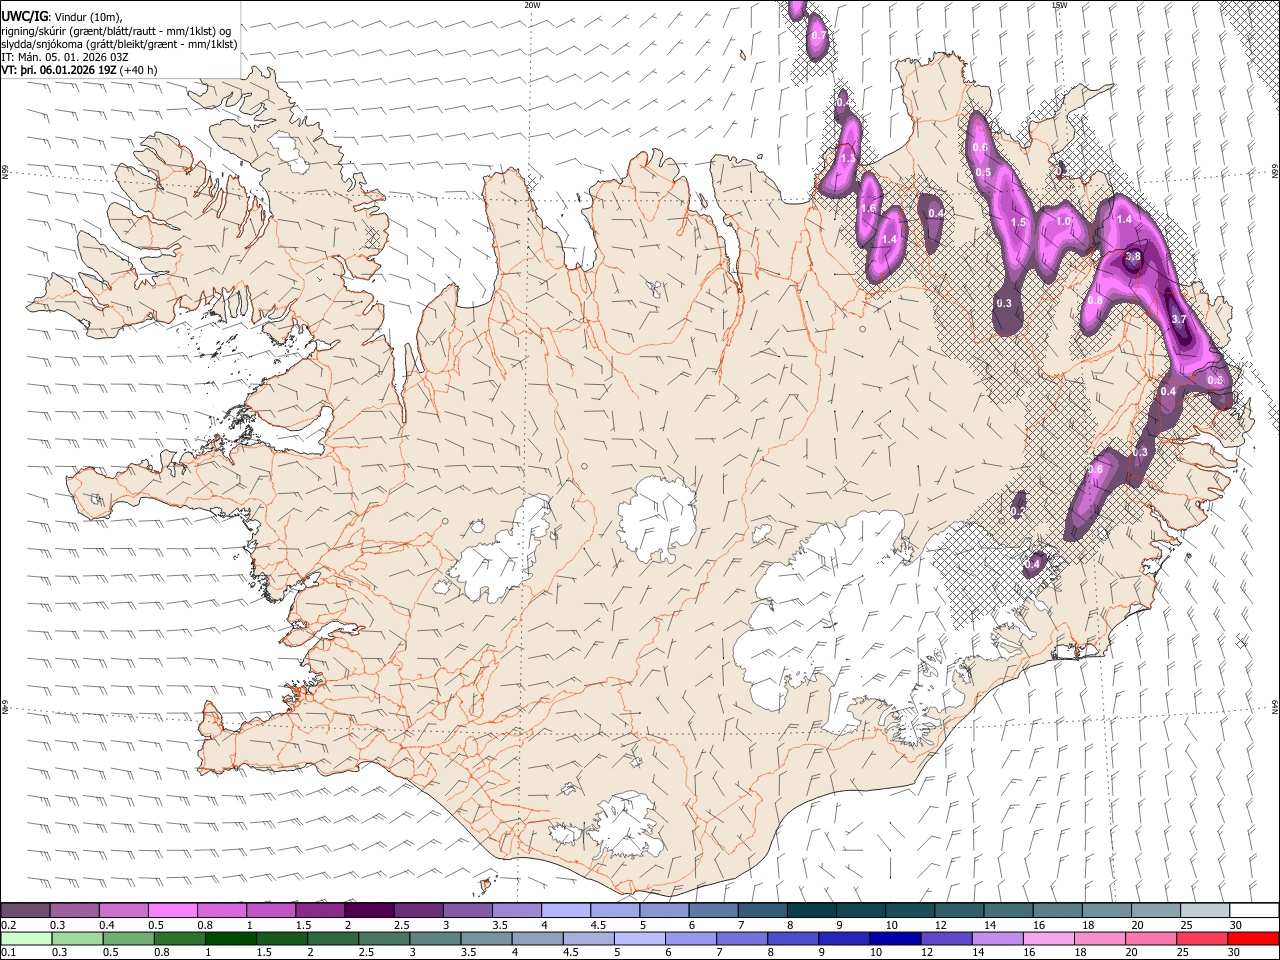Click the 0.7 precipitation value label
This screenshot has width=1280, height=960.
click(x=819, y=36)
